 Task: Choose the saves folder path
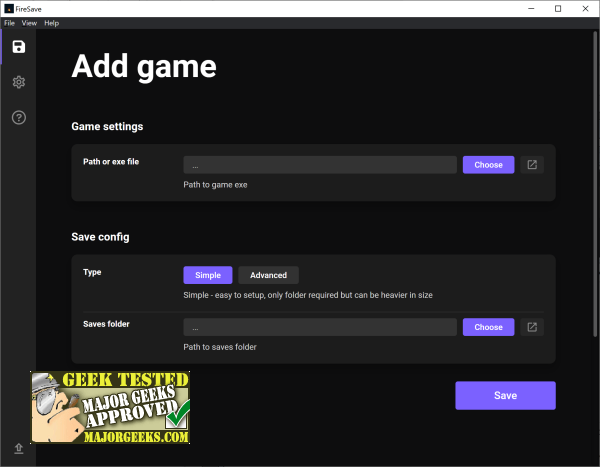pos(488,327)
